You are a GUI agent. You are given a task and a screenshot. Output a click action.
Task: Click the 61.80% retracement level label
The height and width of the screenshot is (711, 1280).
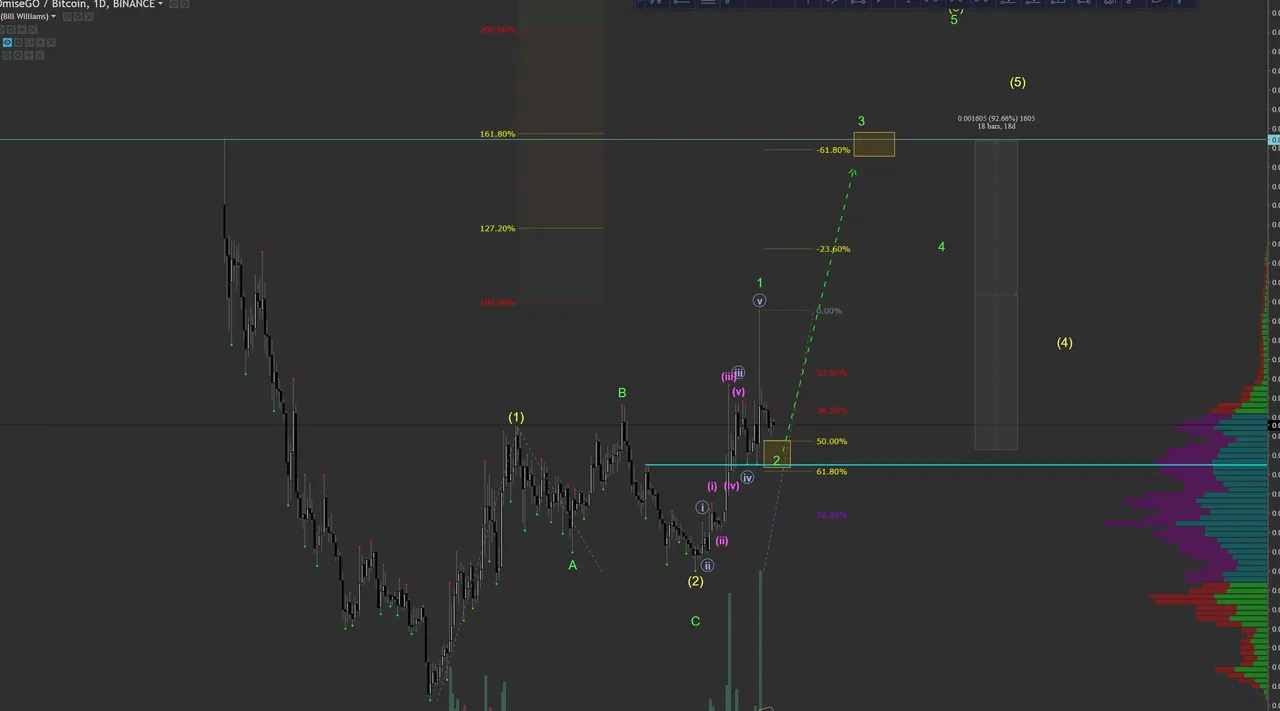pyautogui.click(x=832, y=471)
